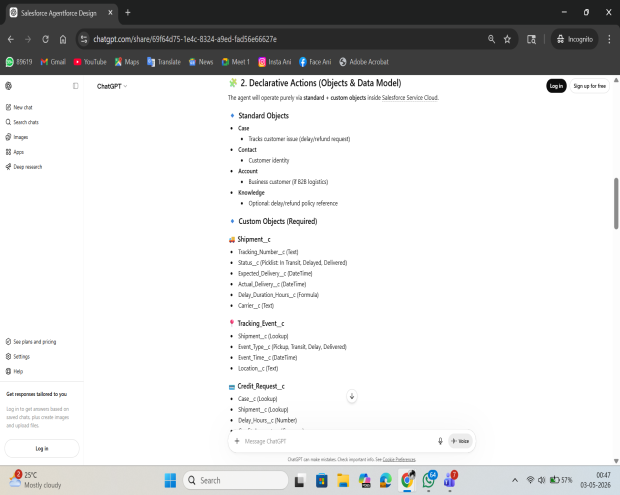Screen dimensions: 620x495
Task: Click Sign up for free
Action: 590,86
